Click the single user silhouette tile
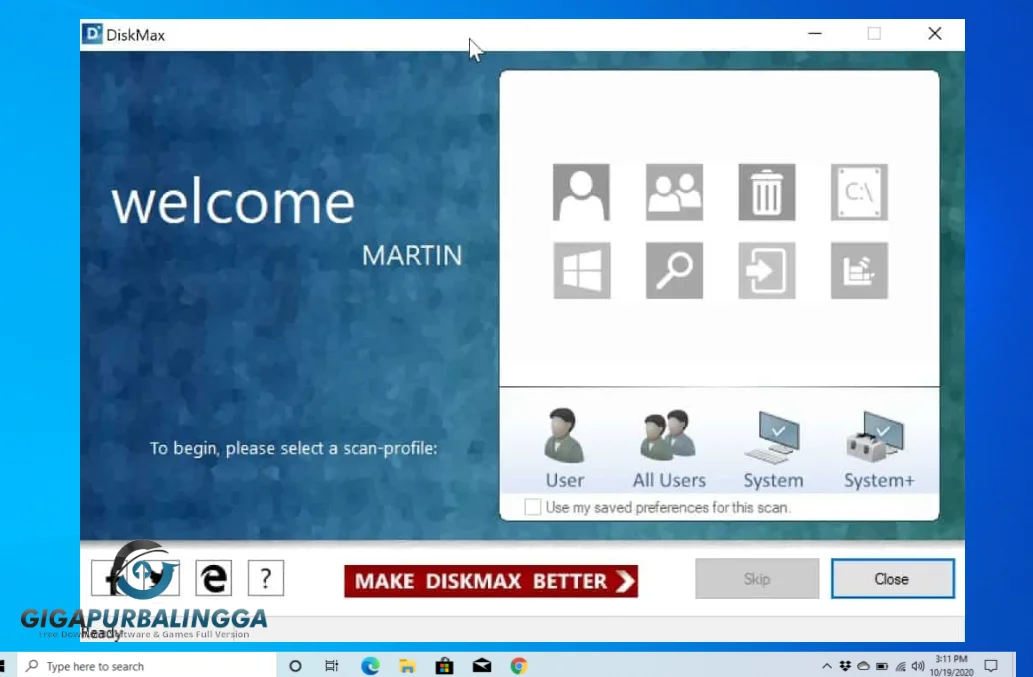Image resolution: width=1033 pixels, height=677 pixels. click(581, 192)
